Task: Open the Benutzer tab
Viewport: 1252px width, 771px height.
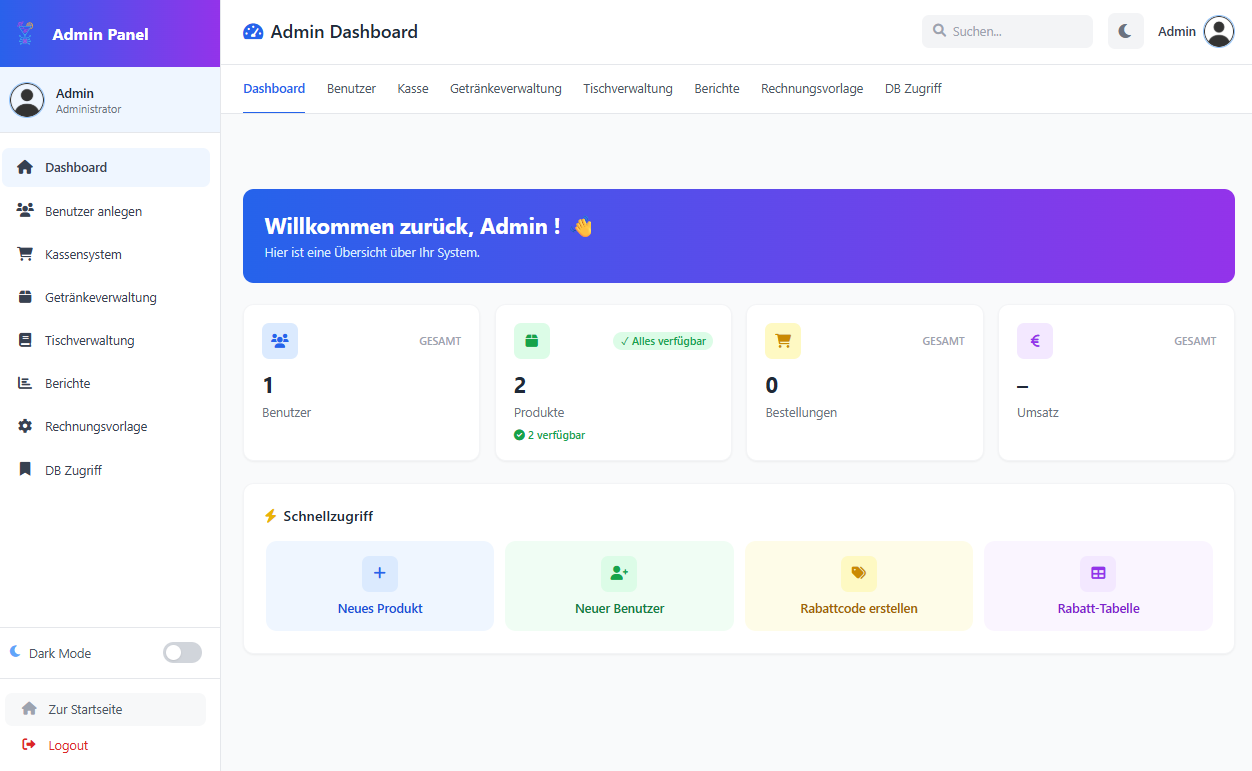Action: click(351, 89)
